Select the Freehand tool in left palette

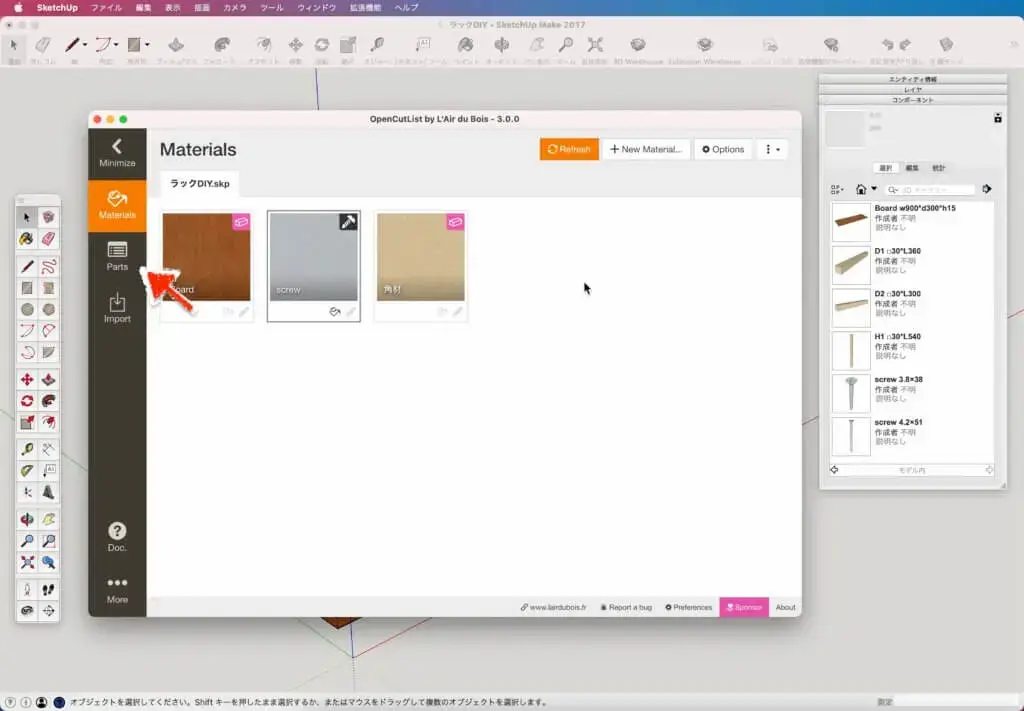coord(48,266)
